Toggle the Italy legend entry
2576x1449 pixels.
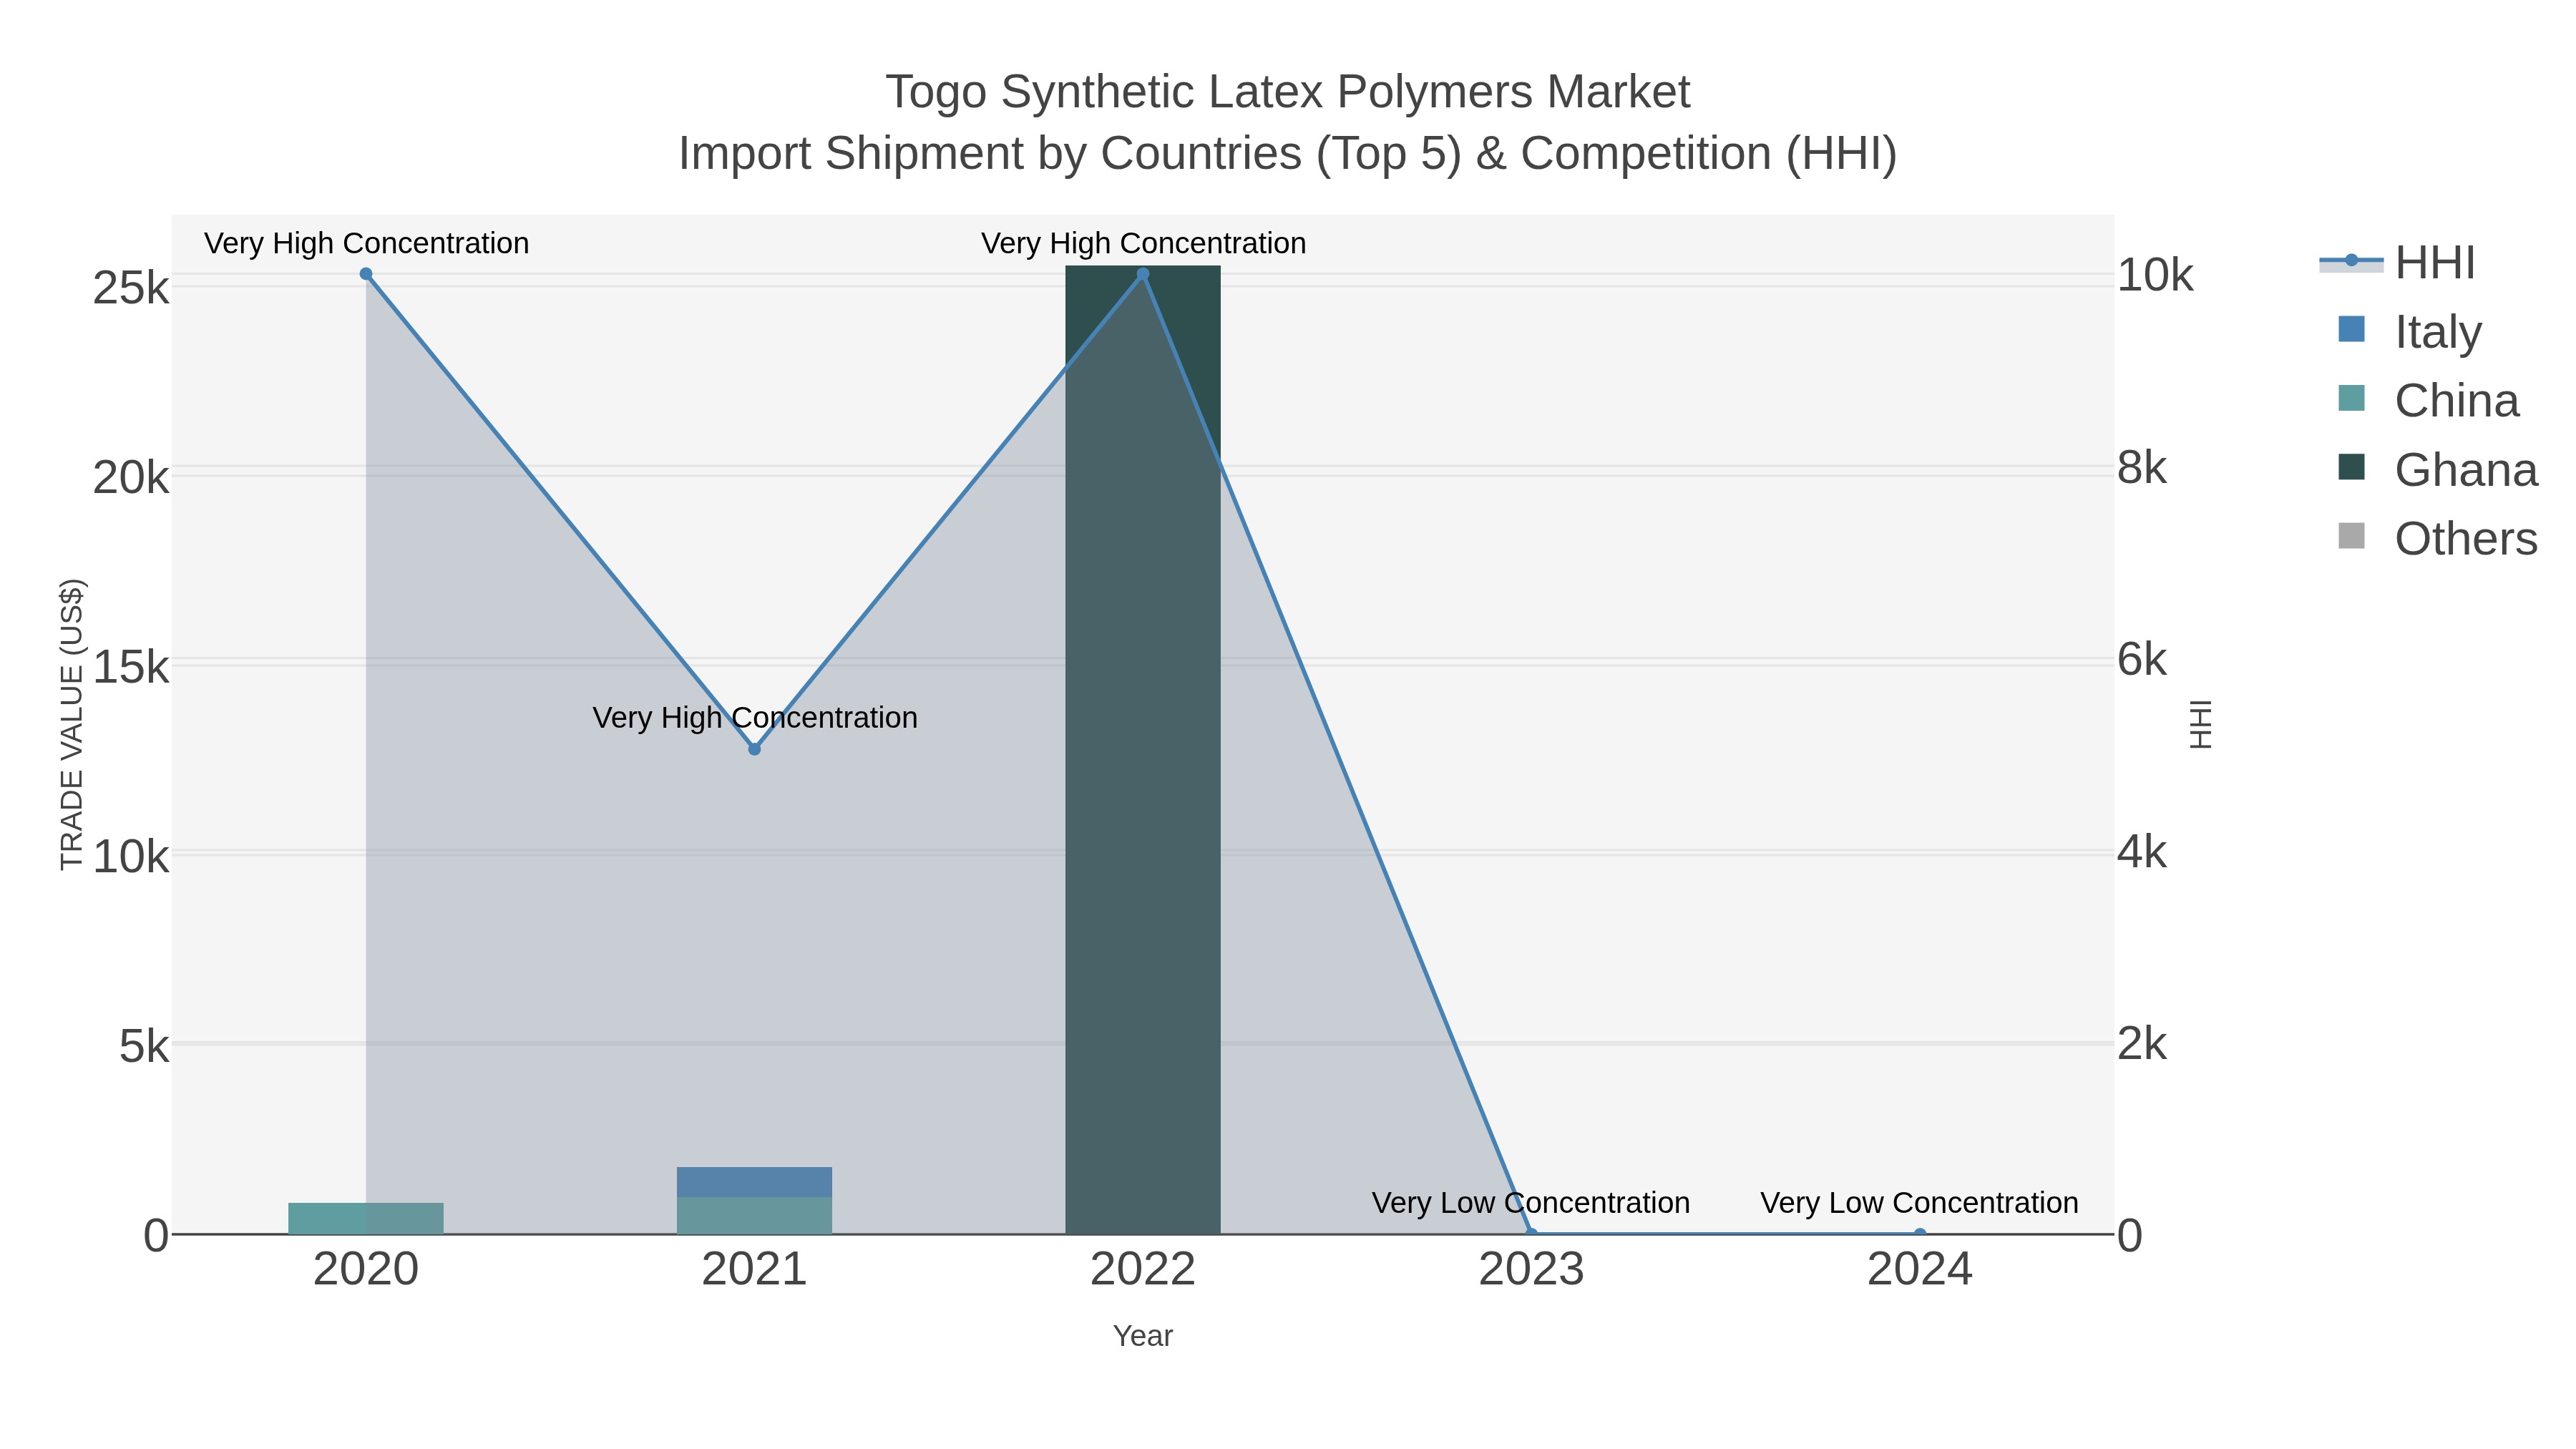coord(2410,332)
